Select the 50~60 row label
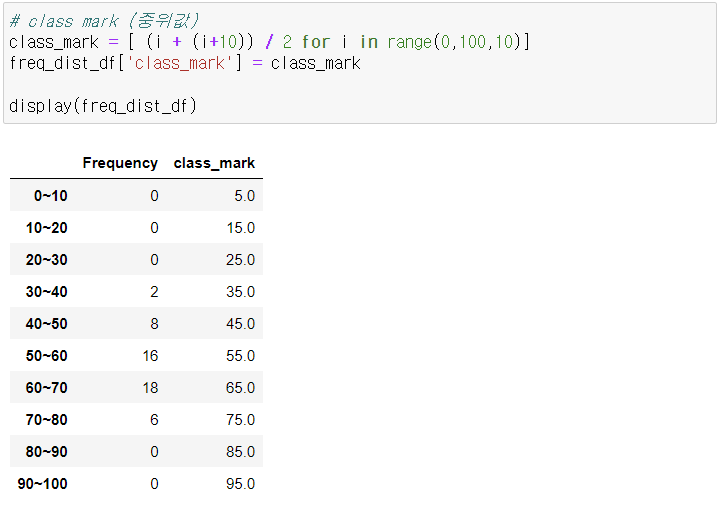Image resolution: width=718 pixels, height=505 pixels. 47,356
